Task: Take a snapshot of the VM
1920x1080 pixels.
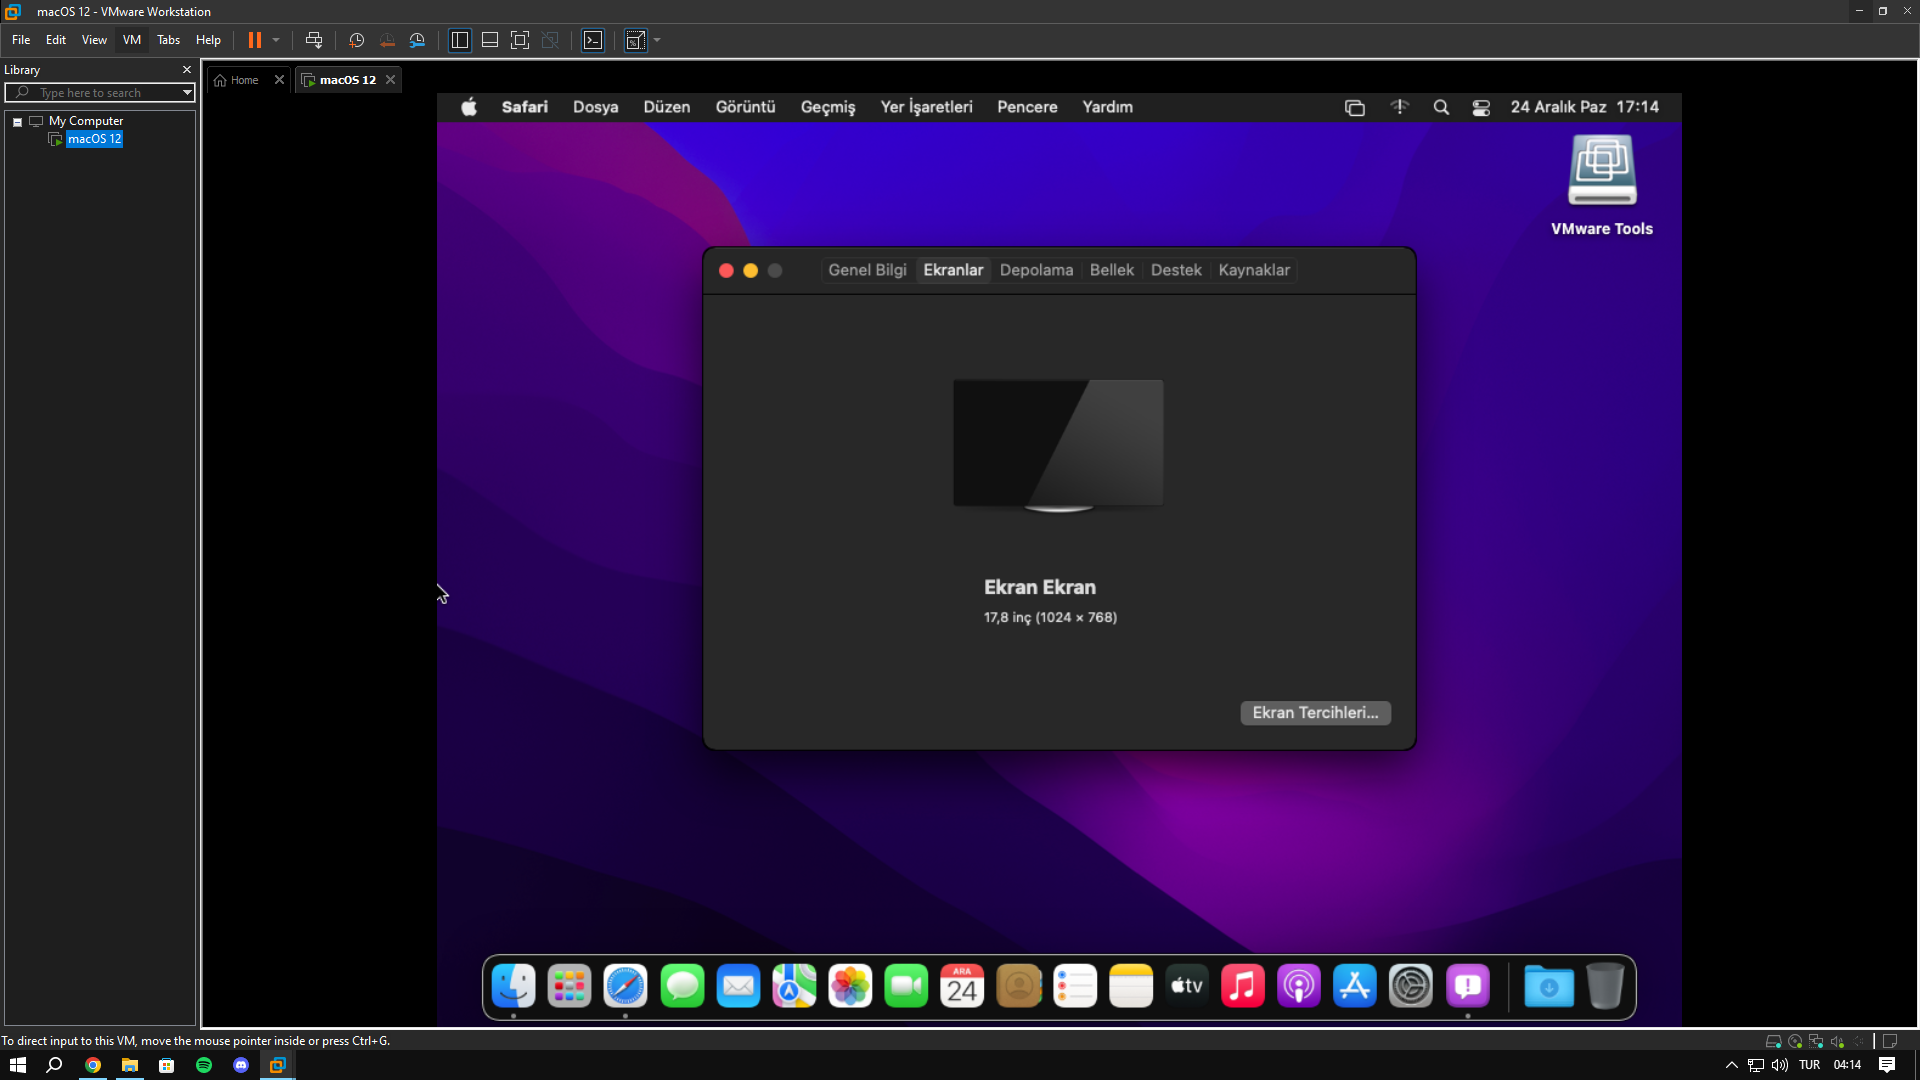Action: [356, 40]
